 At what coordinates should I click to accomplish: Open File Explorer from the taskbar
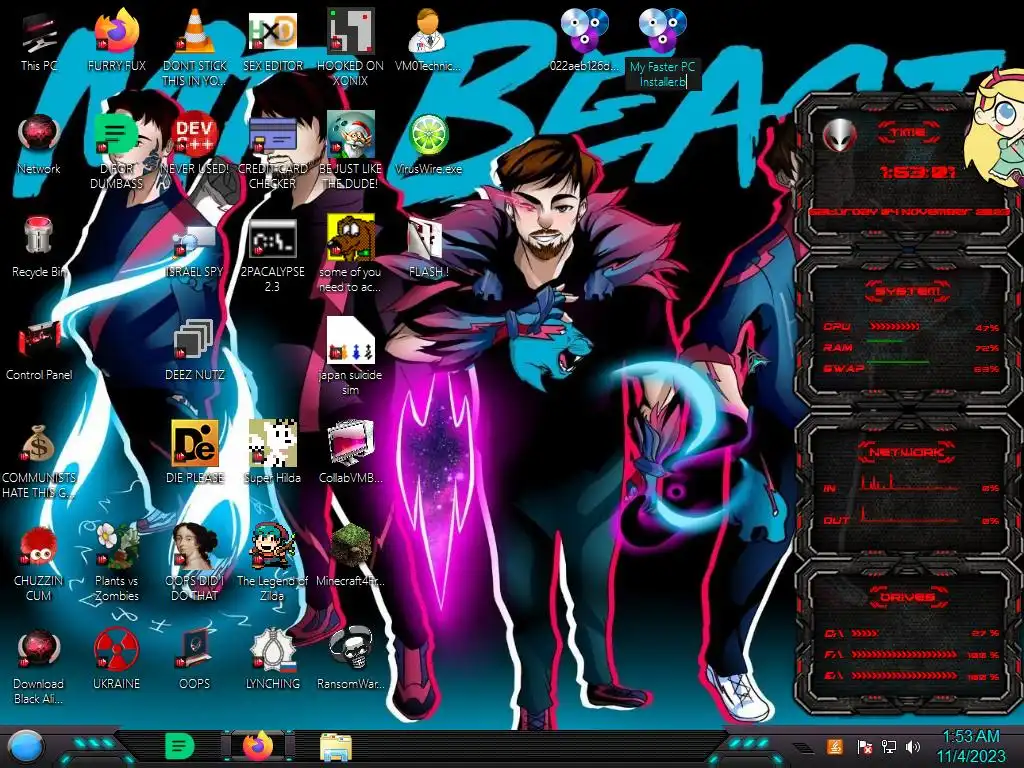point(336,747)
